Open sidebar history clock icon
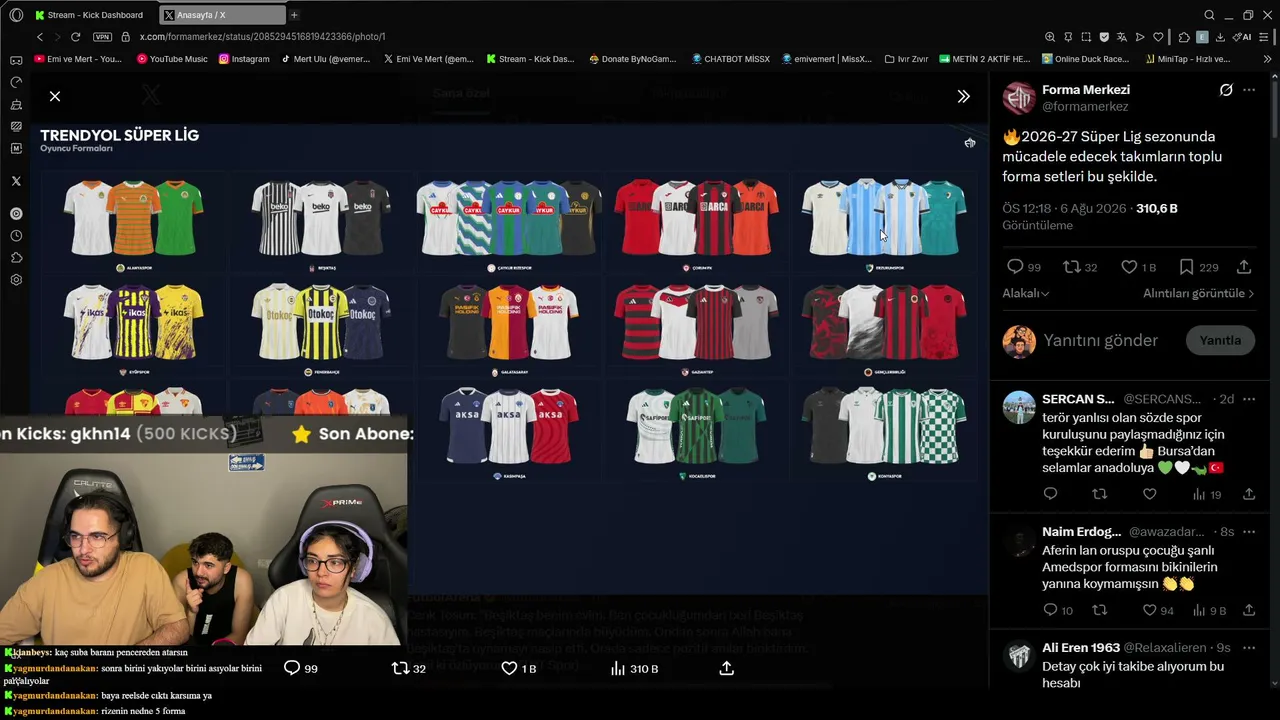1280x720 pixels. pyautogui.click(x=16, y=236)
